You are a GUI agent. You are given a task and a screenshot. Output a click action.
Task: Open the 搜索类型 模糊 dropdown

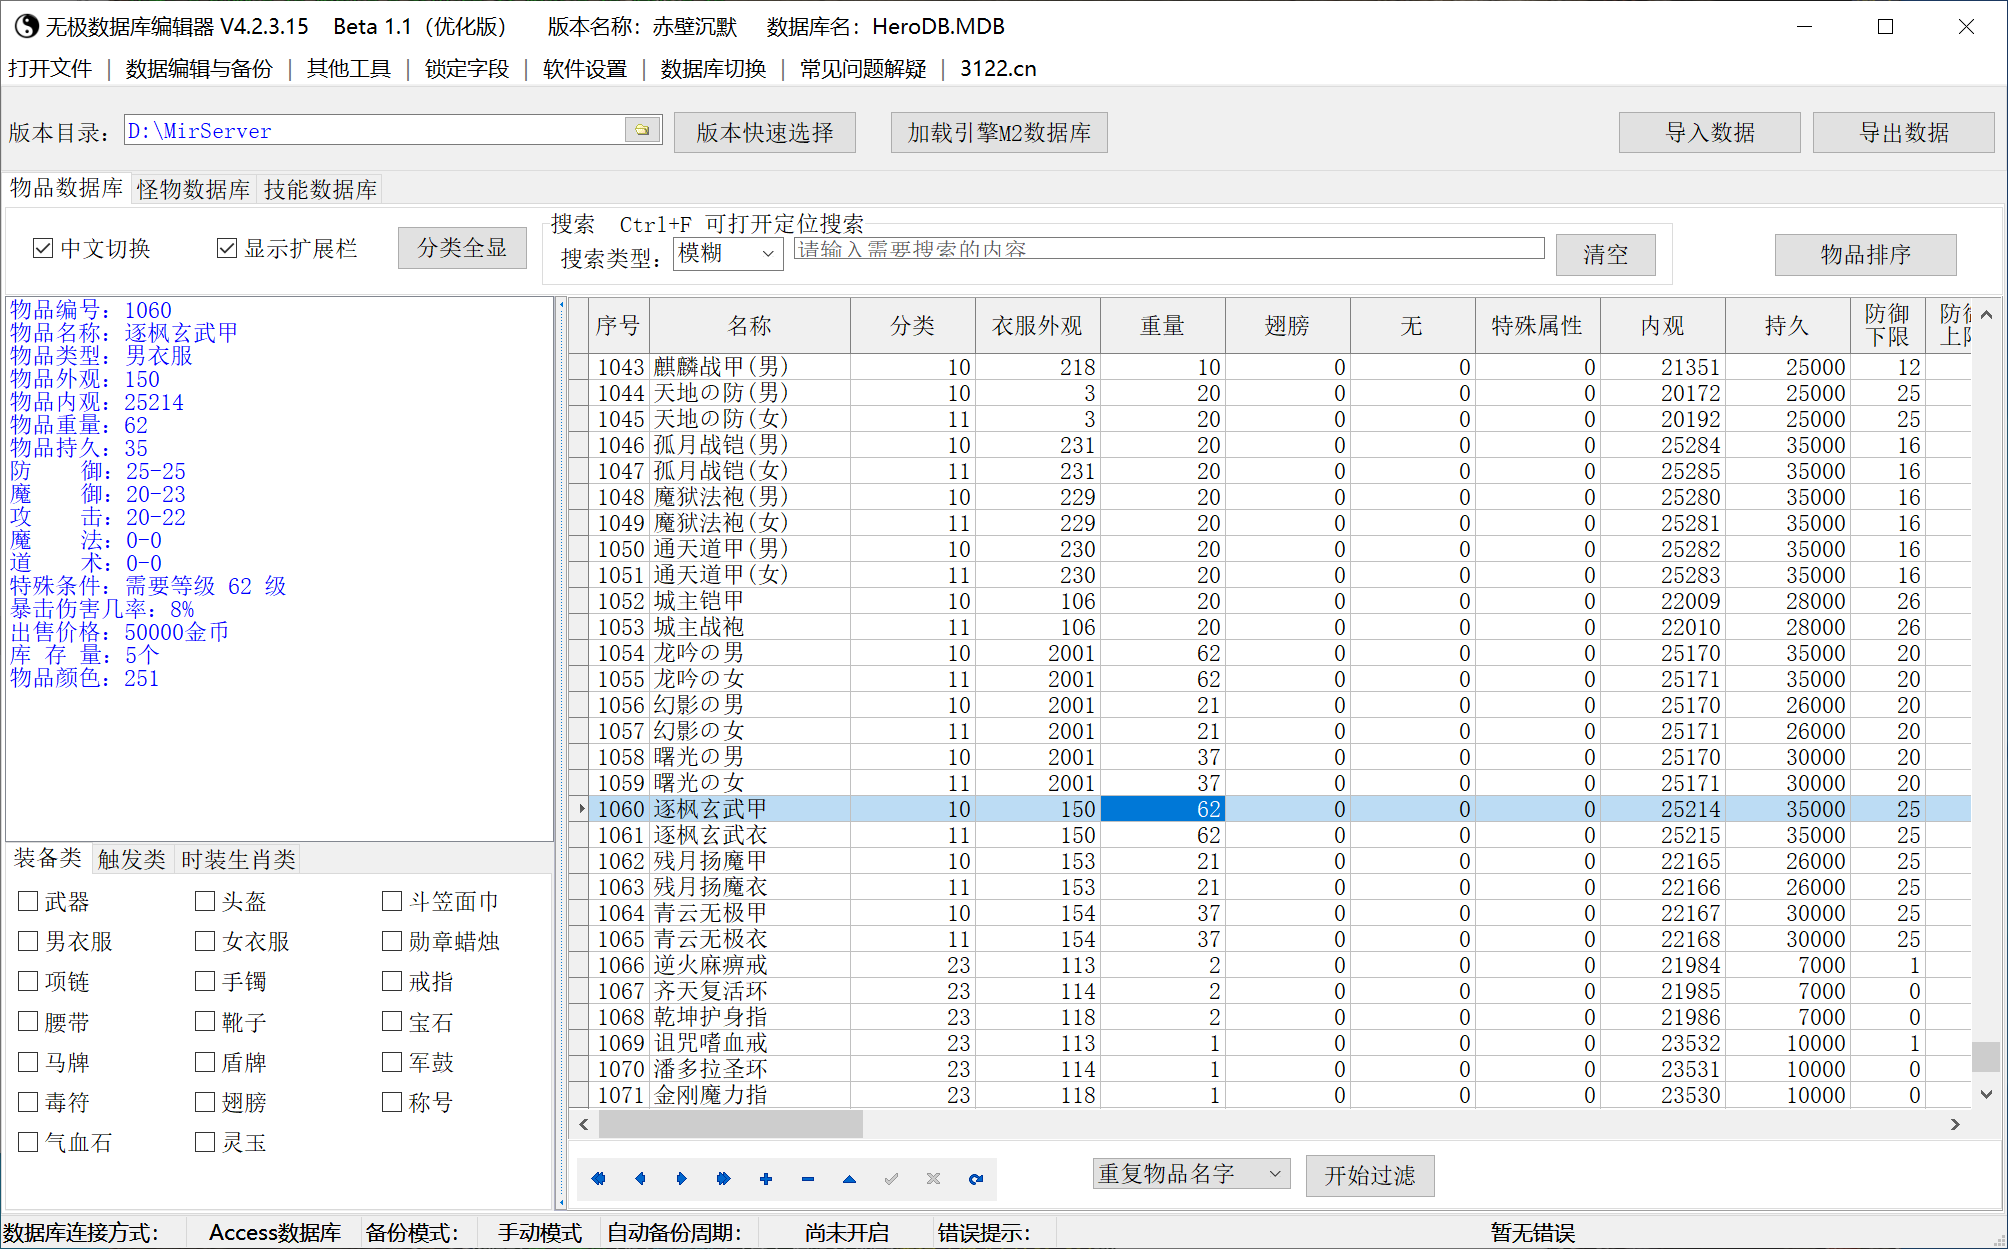pyautogui.click(x=728, y=254)
